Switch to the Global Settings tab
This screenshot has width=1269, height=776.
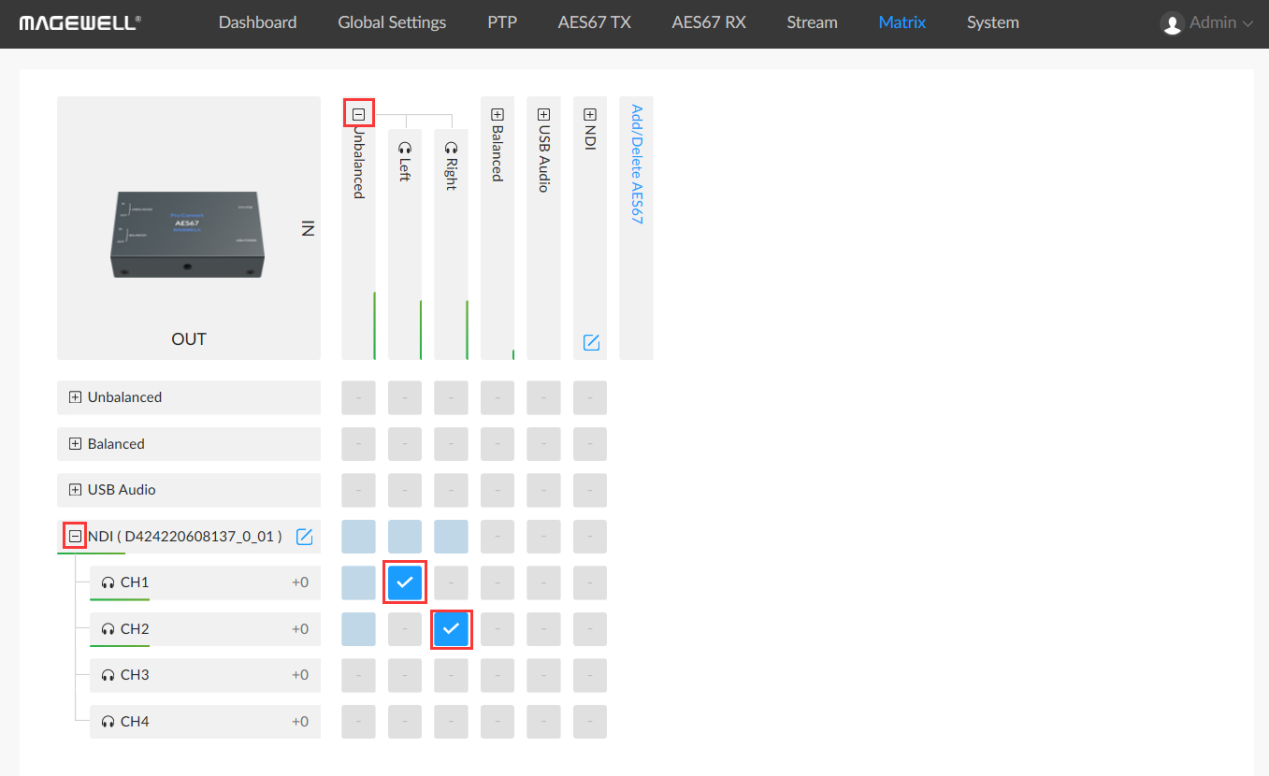(392, 23)
